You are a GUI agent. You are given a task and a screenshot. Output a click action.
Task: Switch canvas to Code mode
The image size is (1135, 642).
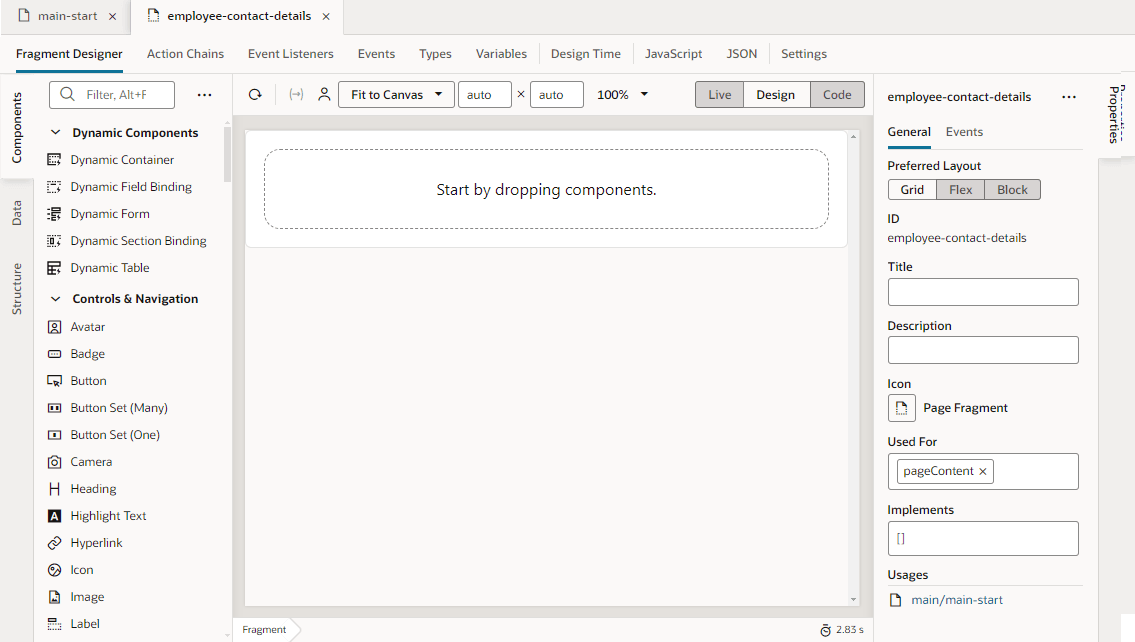tap(837, 95)
